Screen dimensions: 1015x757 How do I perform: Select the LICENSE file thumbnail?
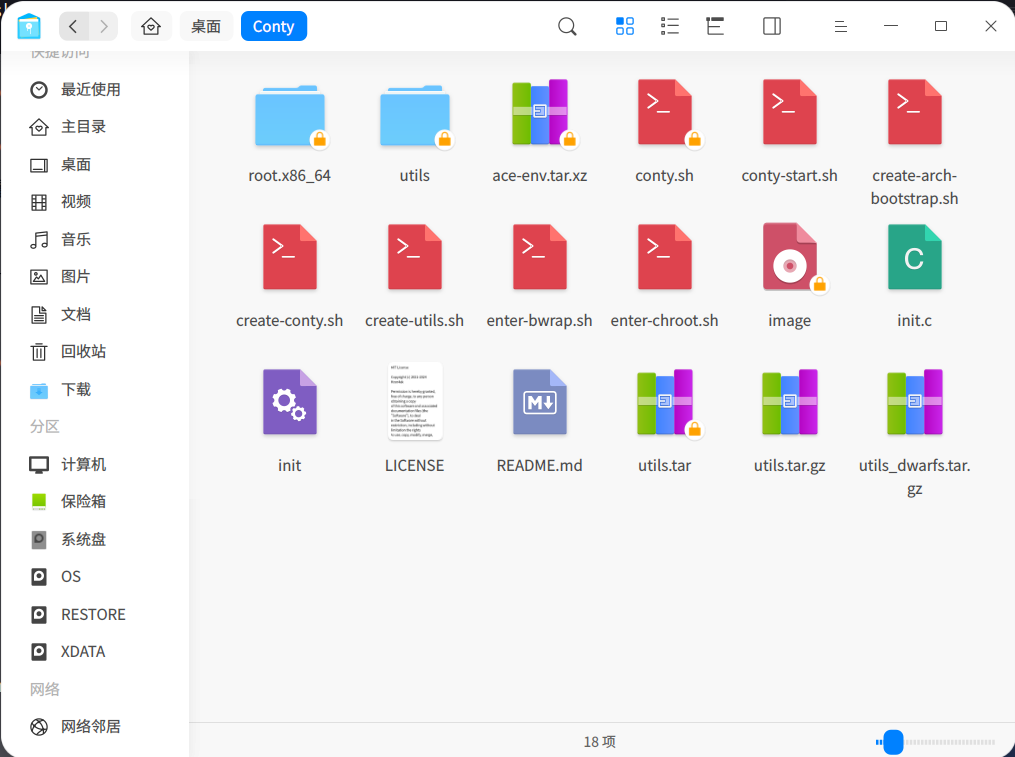tap(415, 402)
